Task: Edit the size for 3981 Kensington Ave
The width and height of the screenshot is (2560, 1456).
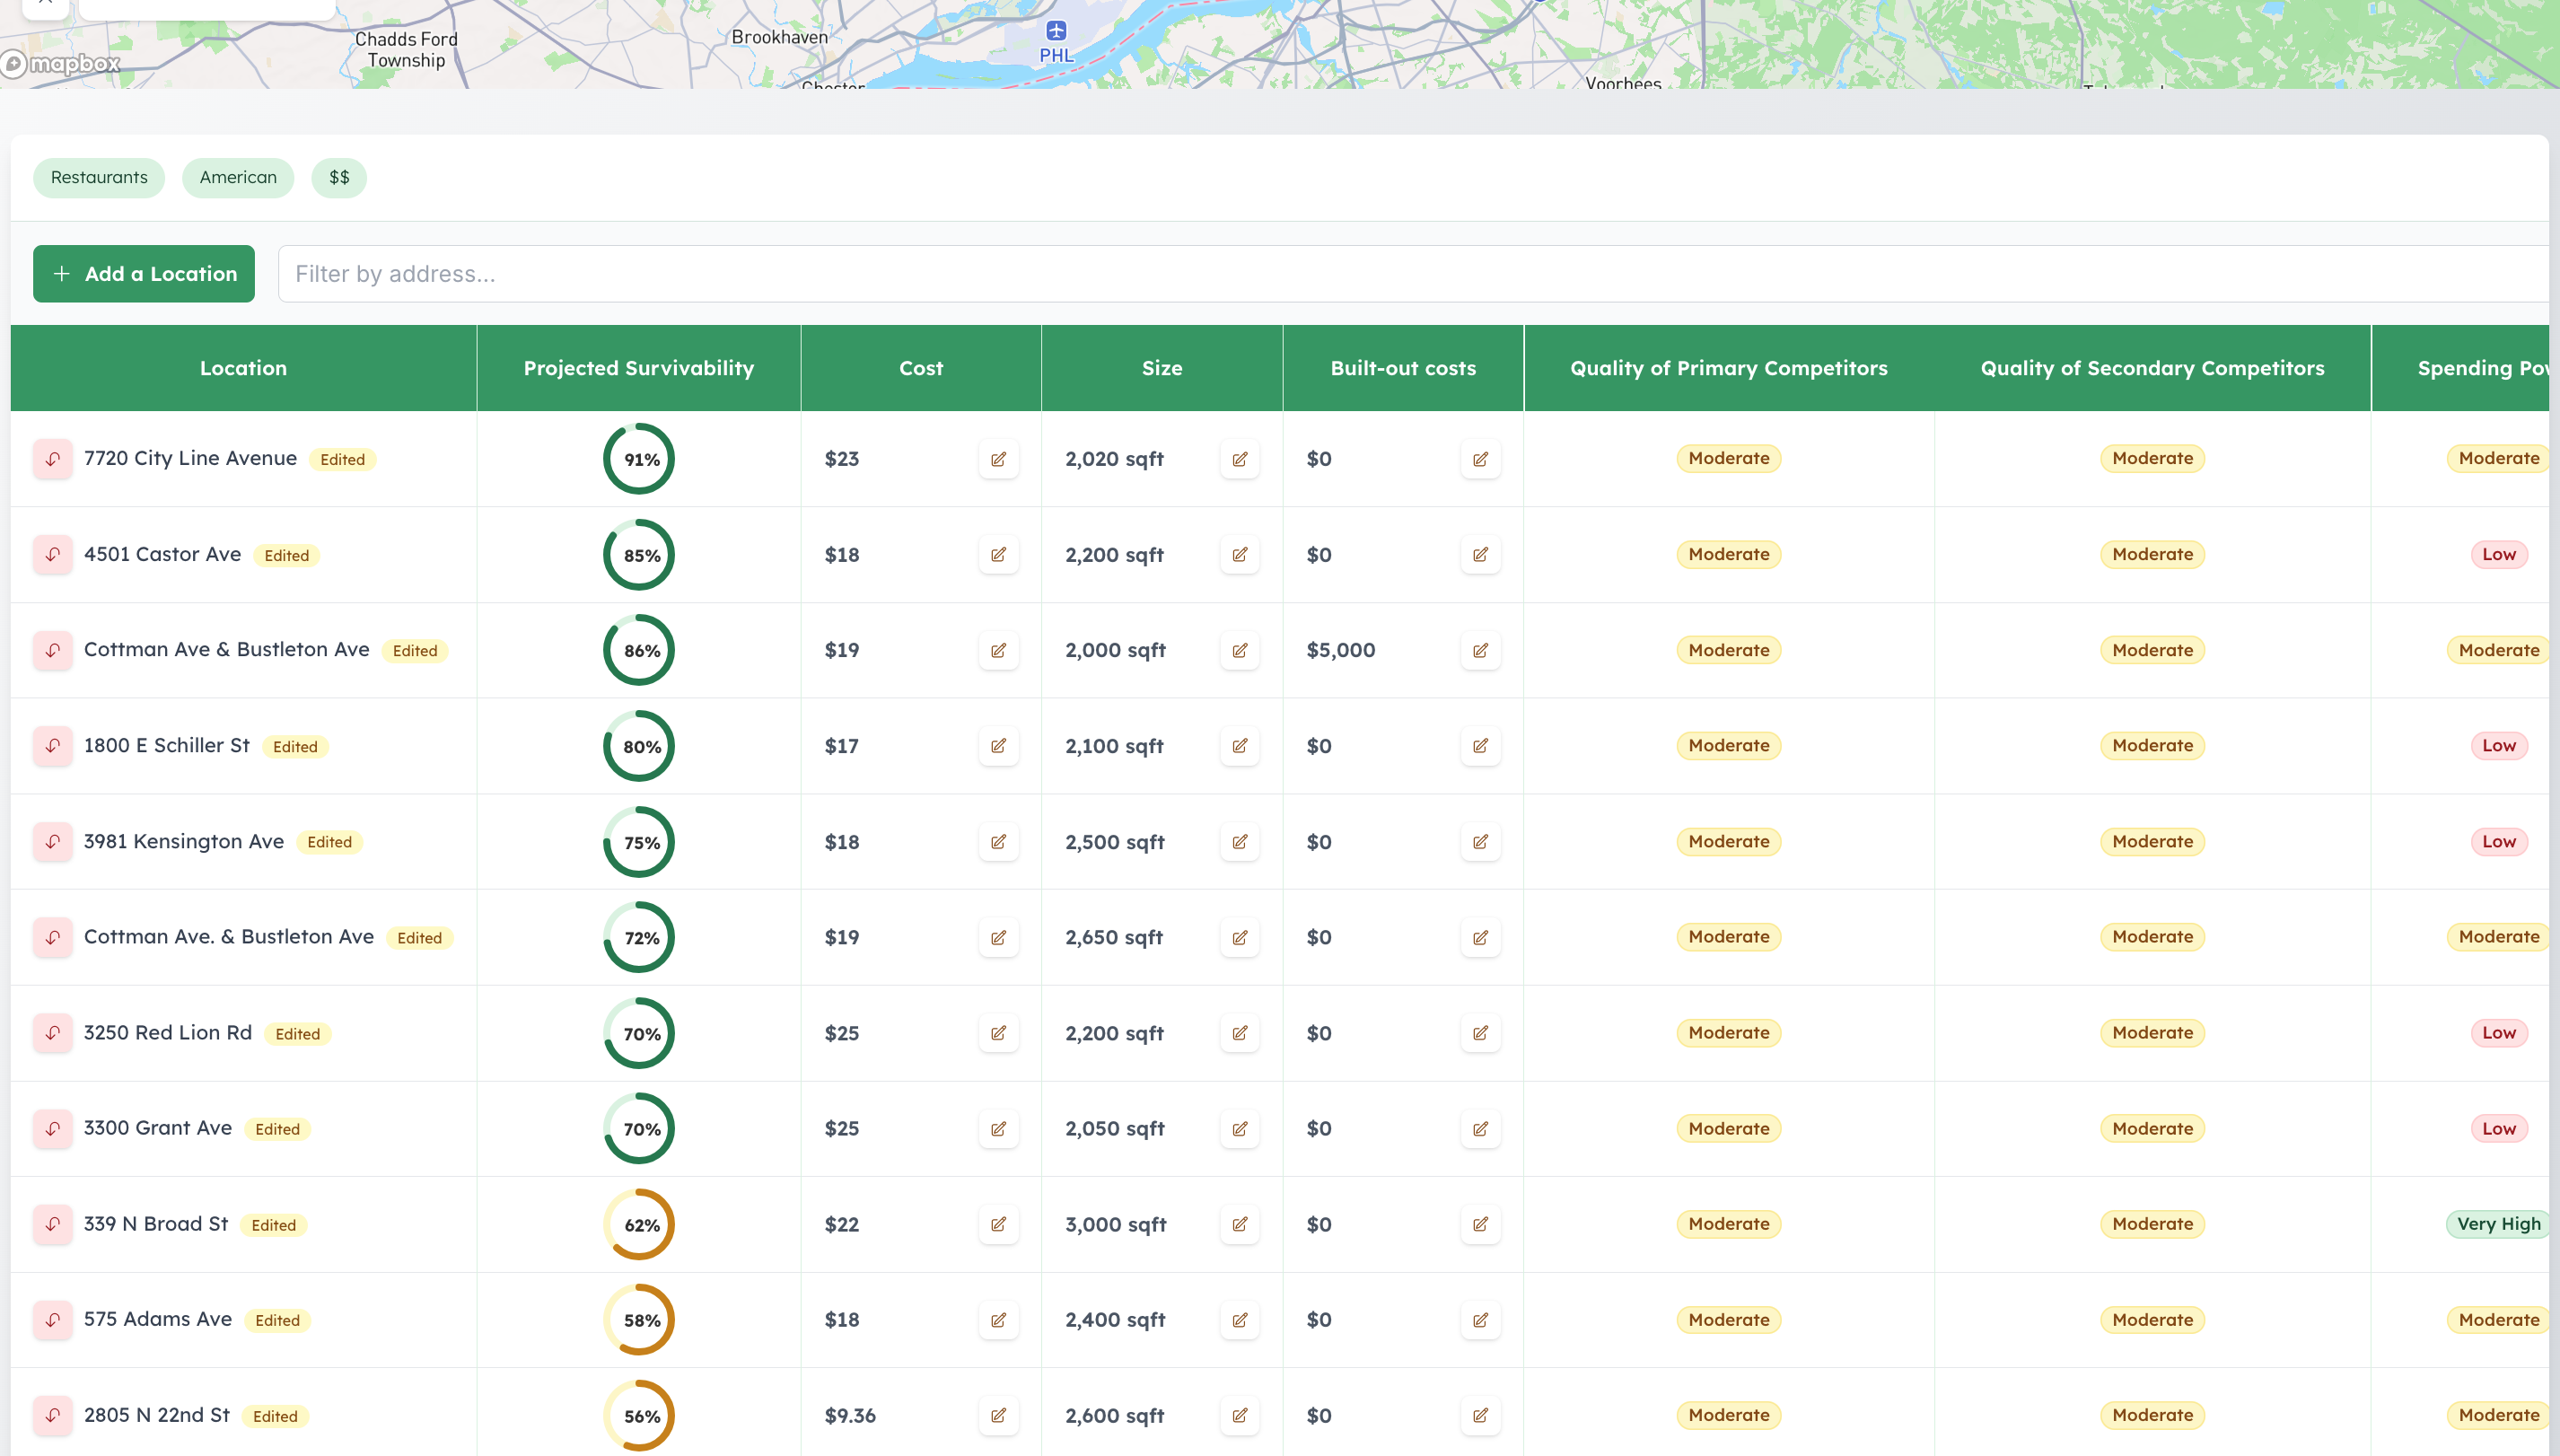Action: pyautogui.click(x=1240, y=841)
